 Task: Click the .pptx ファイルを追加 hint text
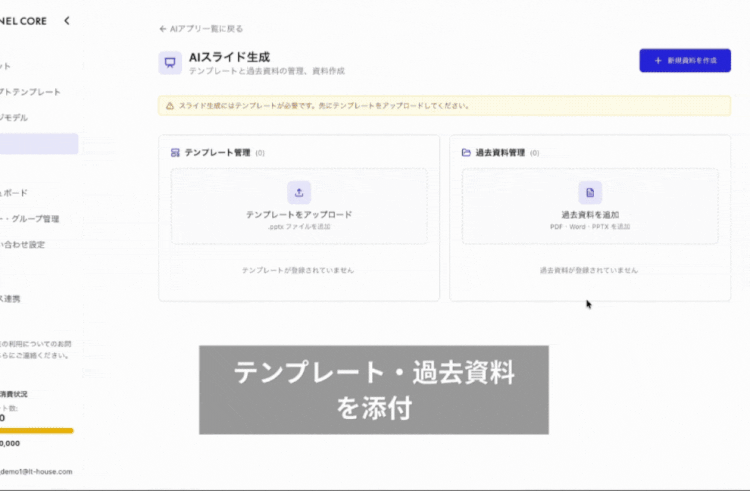pos(299,227)
